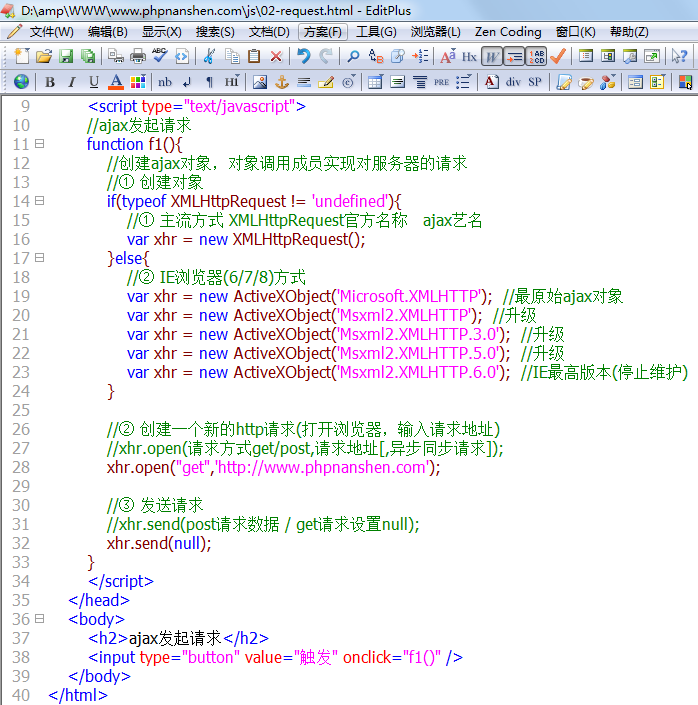Toggle line numbers display button
Screen dimensions: 698x705
click(x=536, y=57)
